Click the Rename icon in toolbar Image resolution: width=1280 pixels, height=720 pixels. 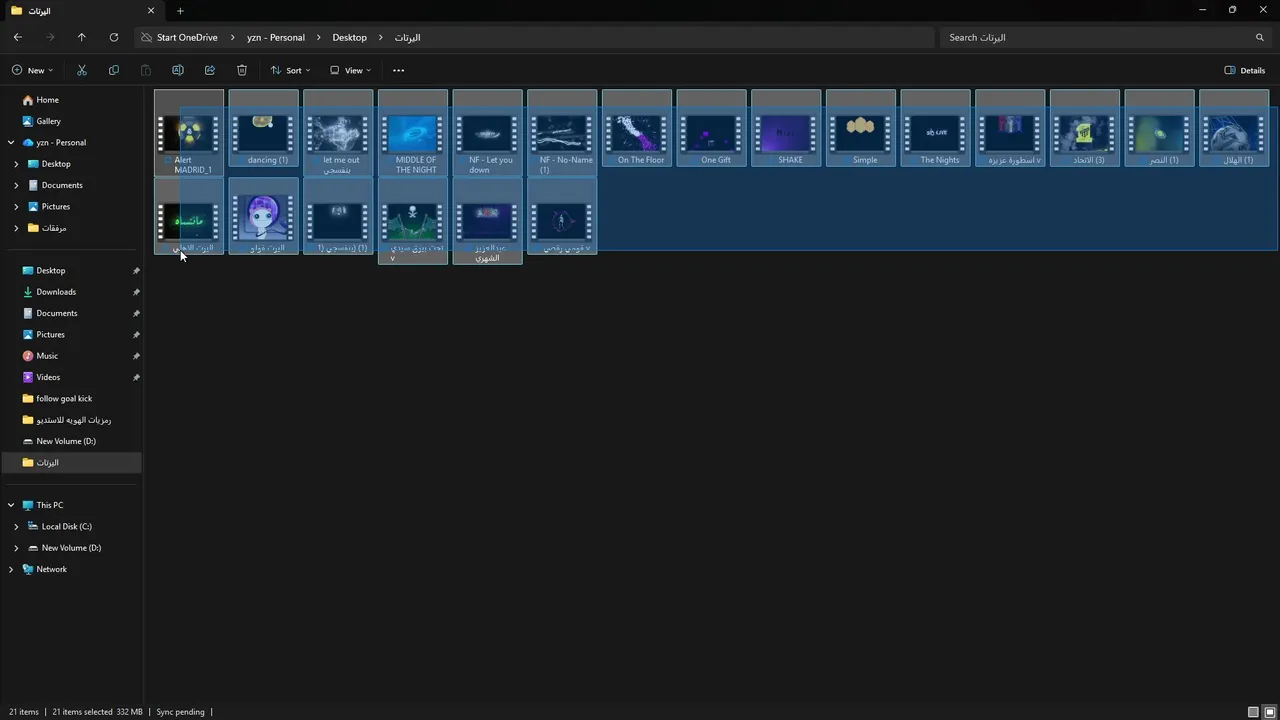coord(178,70)
